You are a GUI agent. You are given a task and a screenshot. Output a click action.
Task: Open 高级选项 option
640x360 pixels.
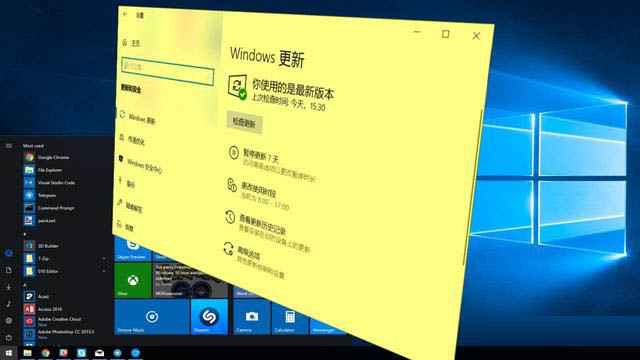[249, 254]
